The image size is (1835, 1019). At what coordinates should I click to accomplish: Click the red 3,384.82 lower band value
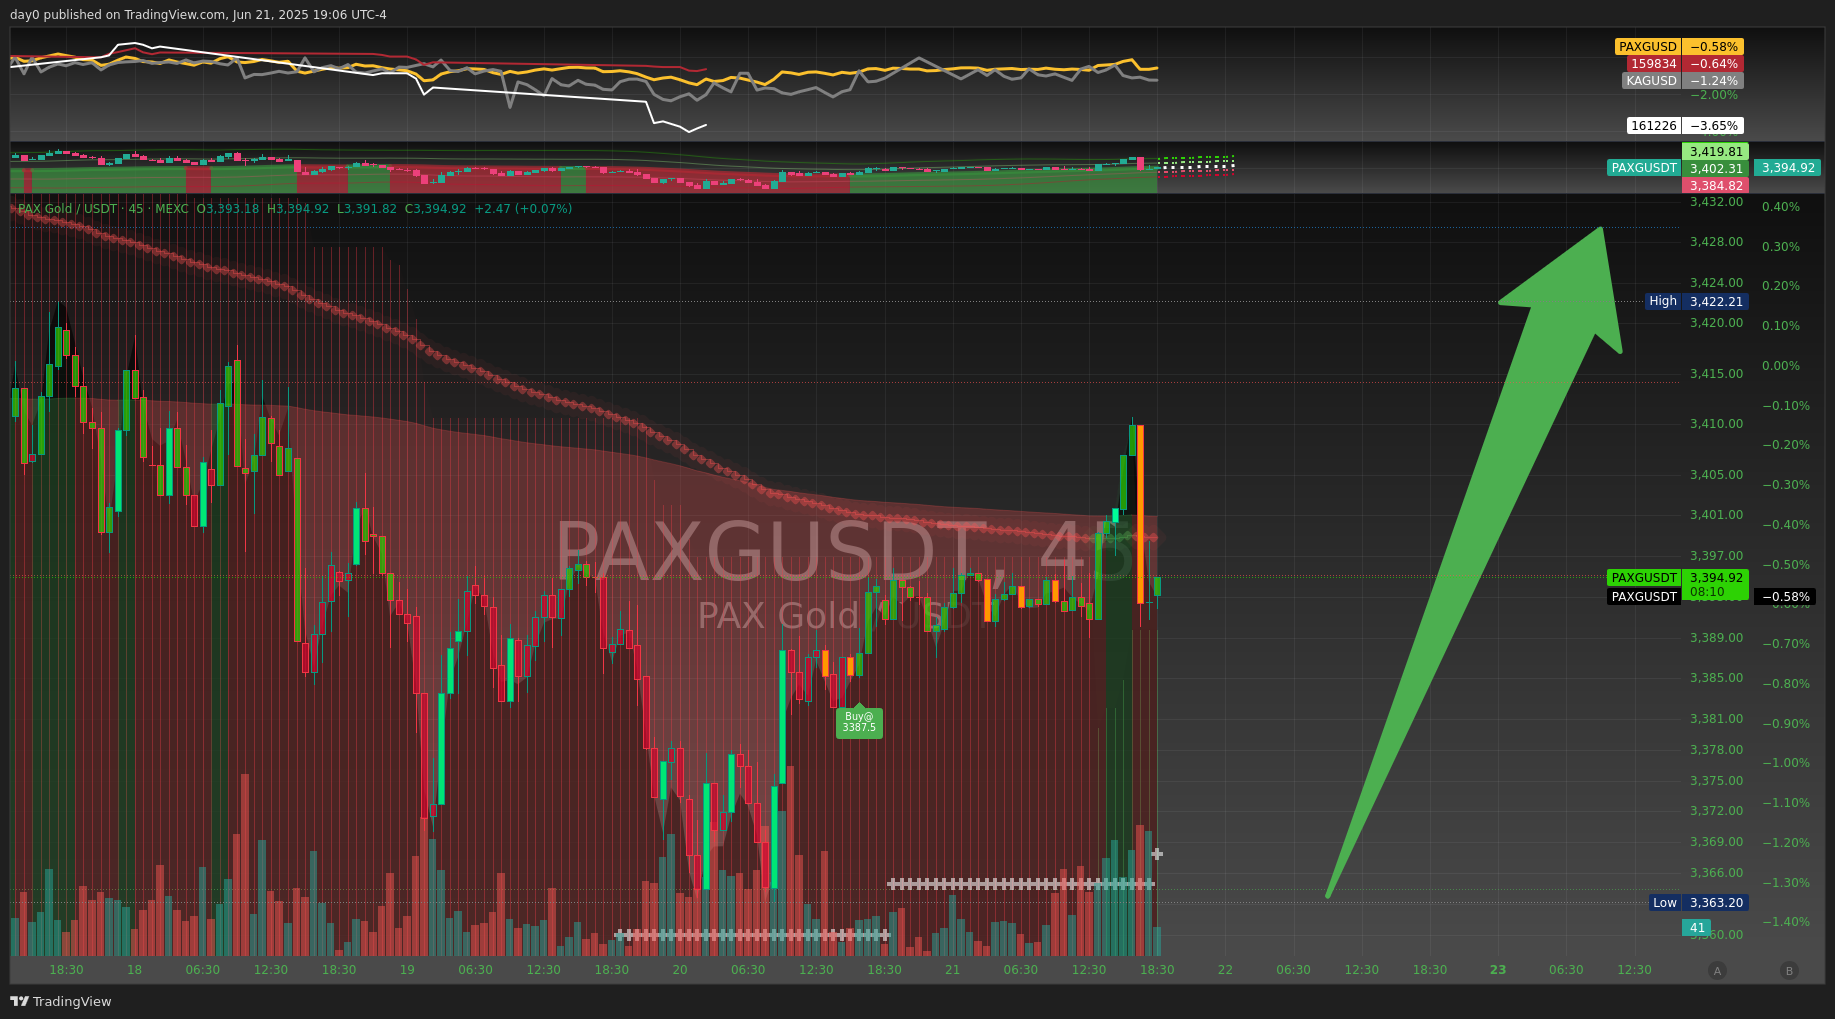tap(1716, 185)
